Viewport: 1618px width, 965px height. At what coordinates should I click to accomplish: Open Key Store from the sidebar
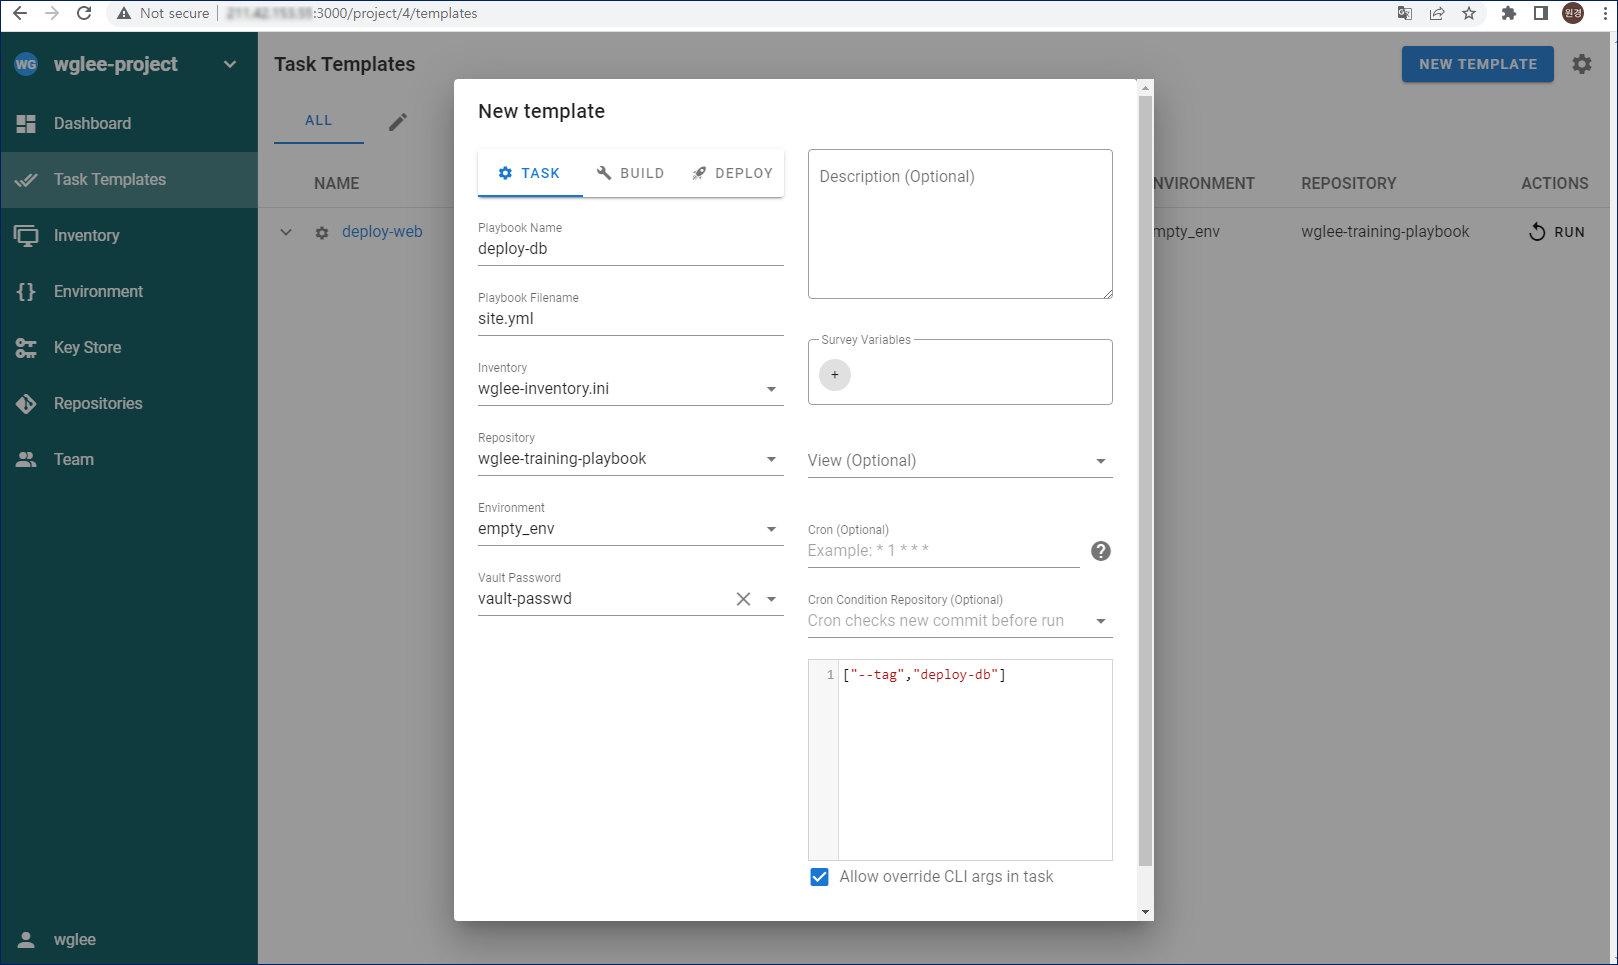(x=129, y=348)
